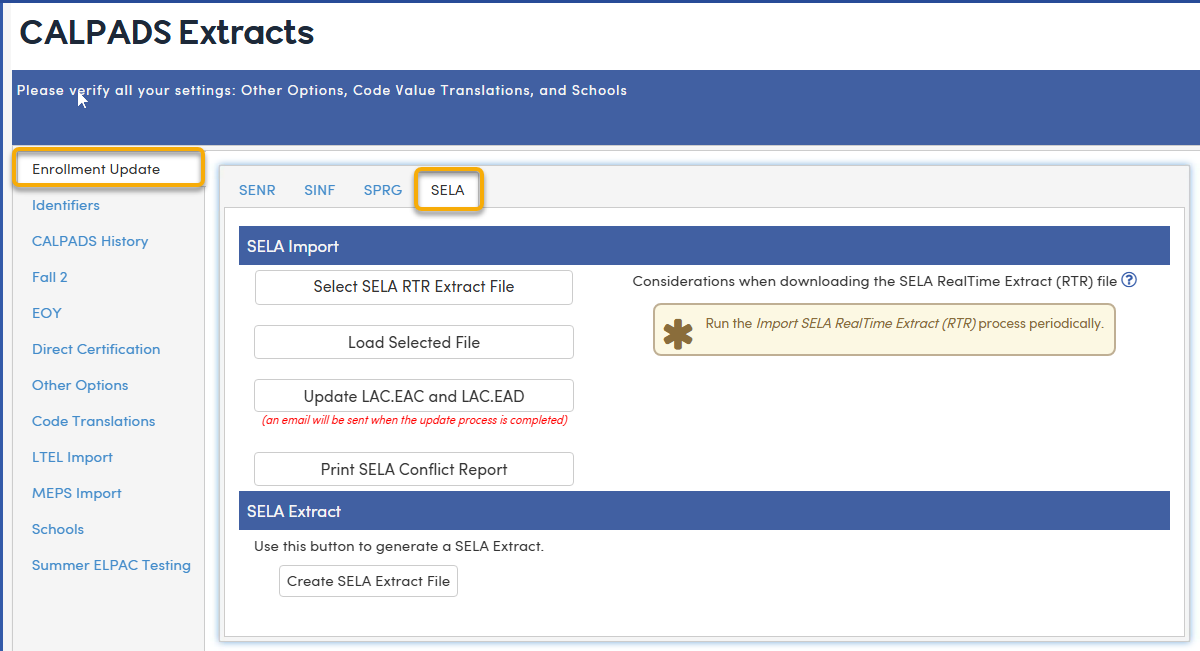Screen dimensions: 1200x651
Task: Click Update LAC.EAC and LAC.EAD
Action: pyautogui.click(x=414, y=396)
